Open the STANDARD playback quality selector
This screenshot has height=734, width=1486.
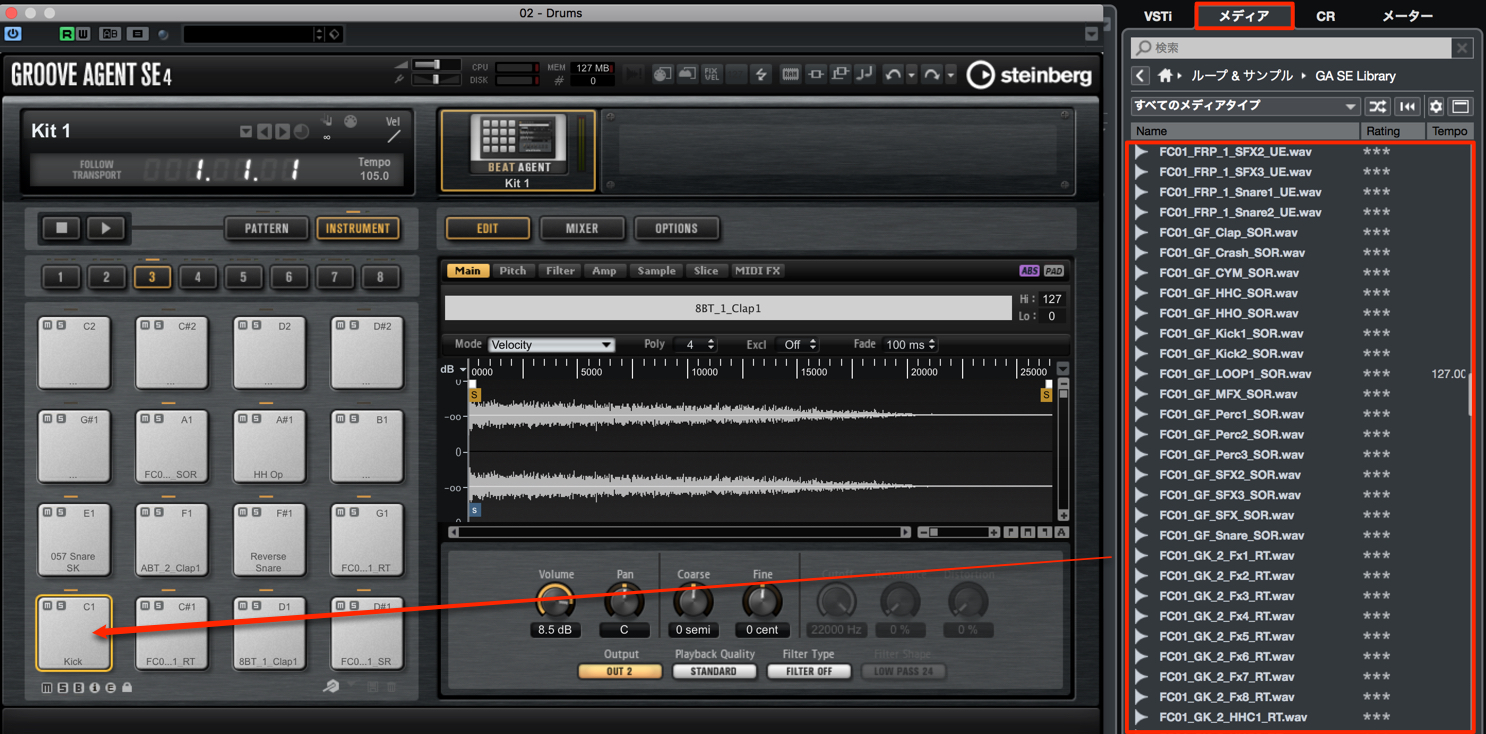[x=714, y=672]
